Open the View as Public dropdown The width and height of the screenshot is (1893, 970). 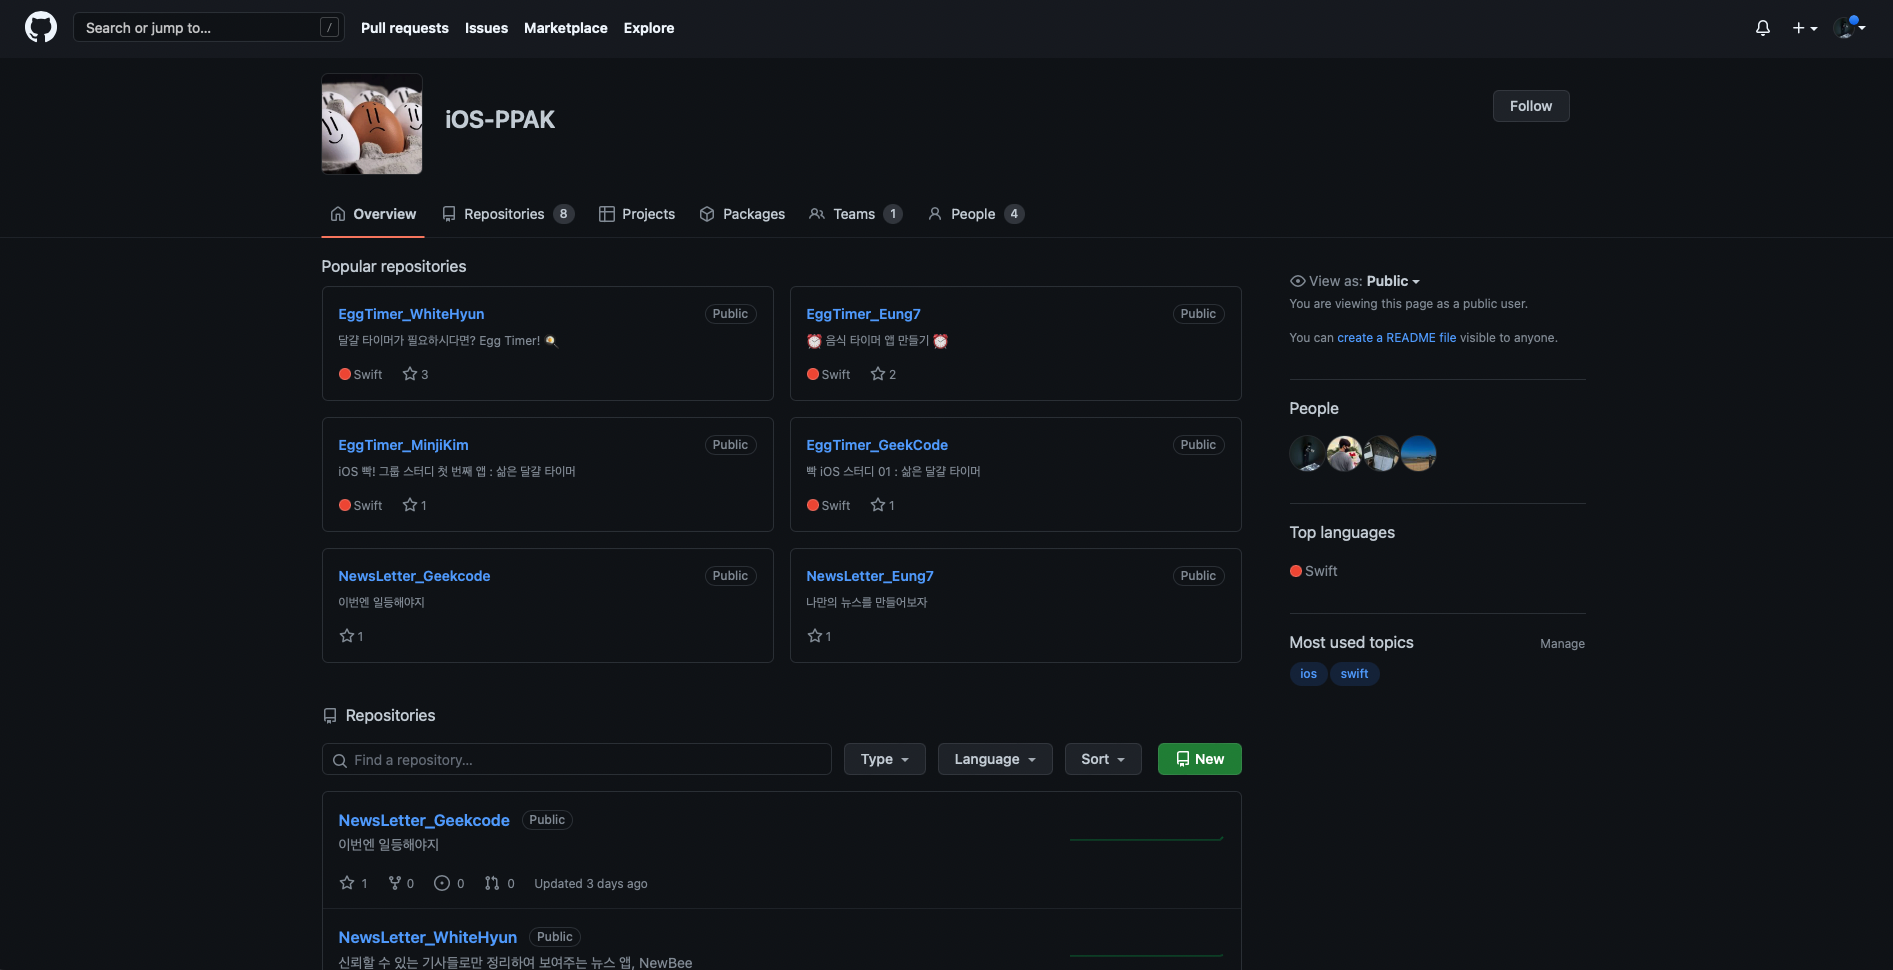coord(1393,281)
